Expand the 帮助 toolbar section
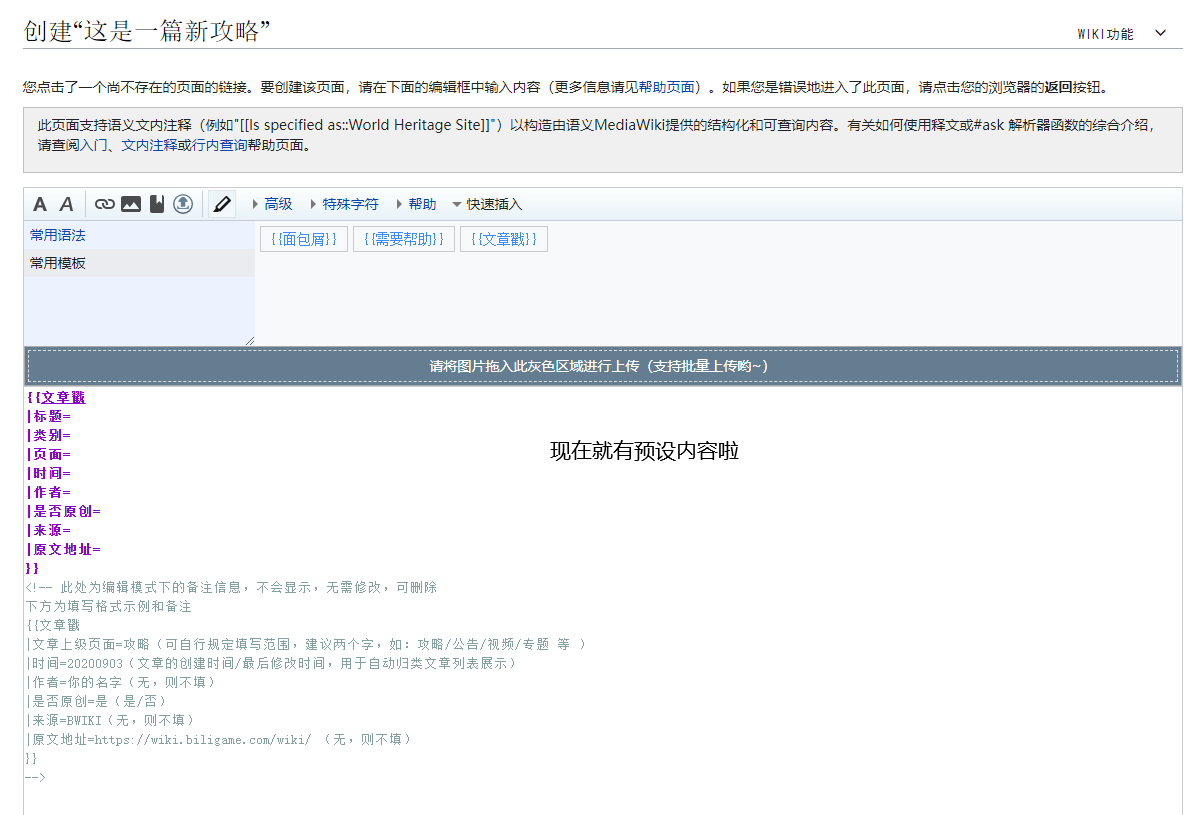The width and height of the screenshot is (1192, 815). [x=415, y=204]
